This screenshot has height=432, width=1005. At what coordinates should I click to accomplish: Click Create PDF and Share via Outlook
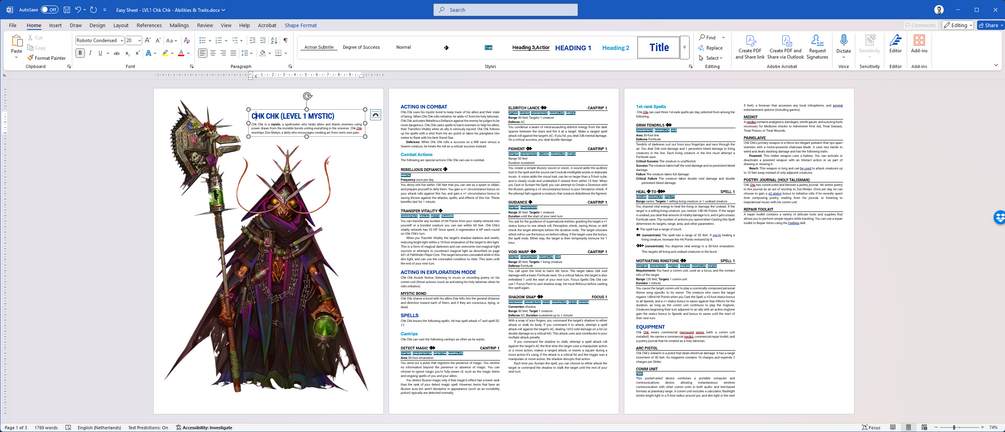(785, 46)
